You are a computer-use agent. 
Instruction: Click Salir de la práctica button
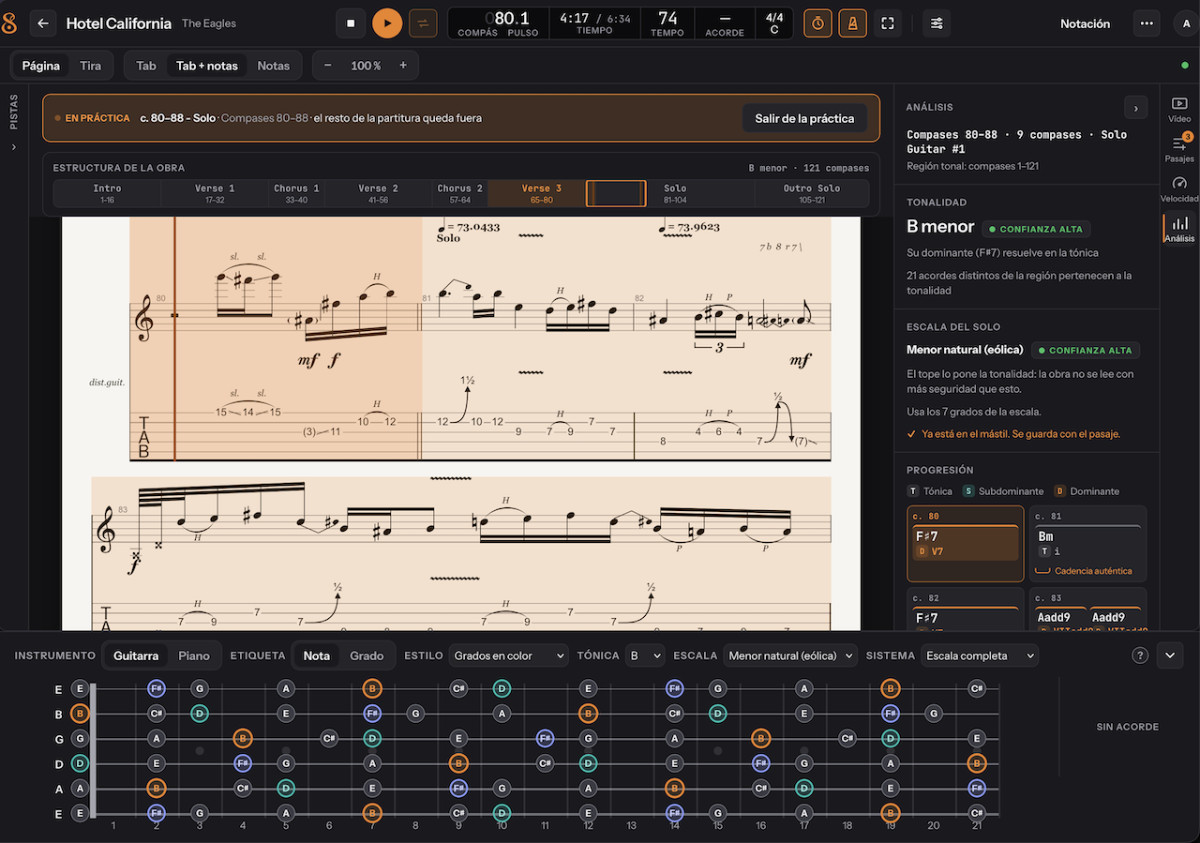pyautogui.click(x=804, y=118)
